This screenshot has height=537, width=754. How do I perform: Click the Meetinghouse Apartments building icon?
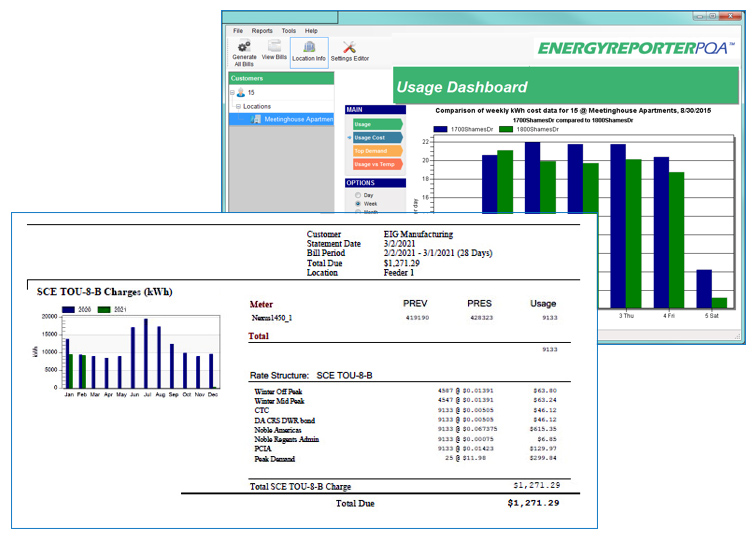(256, 119)
